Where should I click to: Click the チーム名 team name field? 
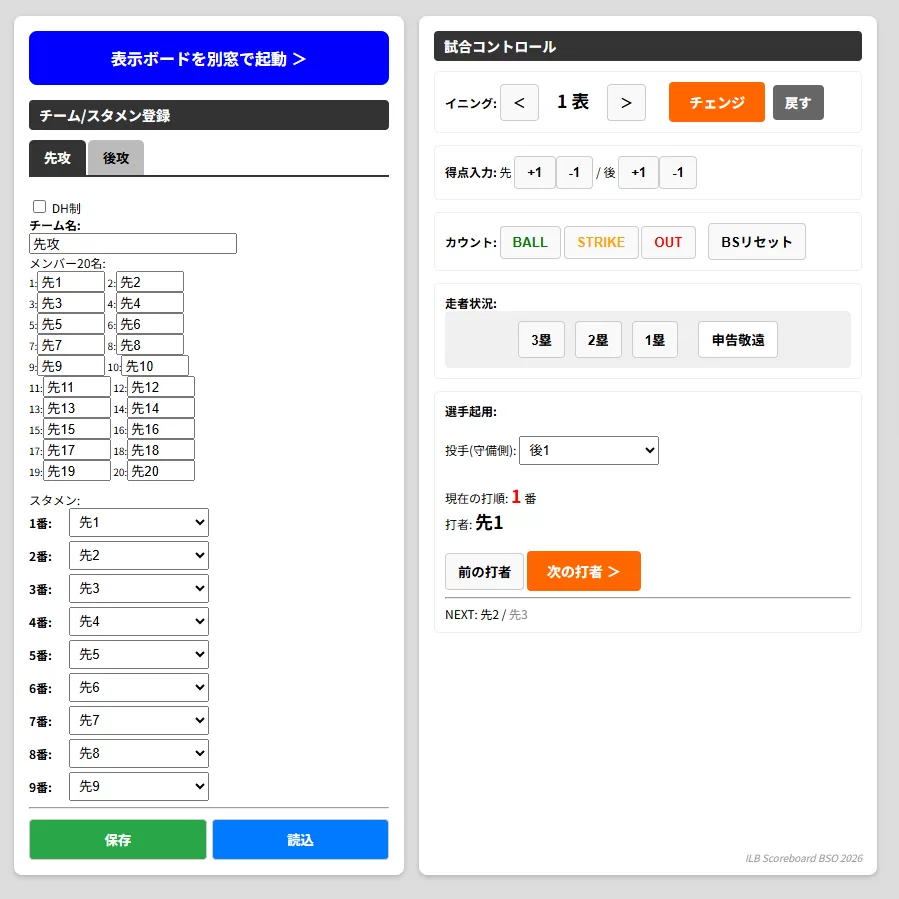click(x=133, y=243)
